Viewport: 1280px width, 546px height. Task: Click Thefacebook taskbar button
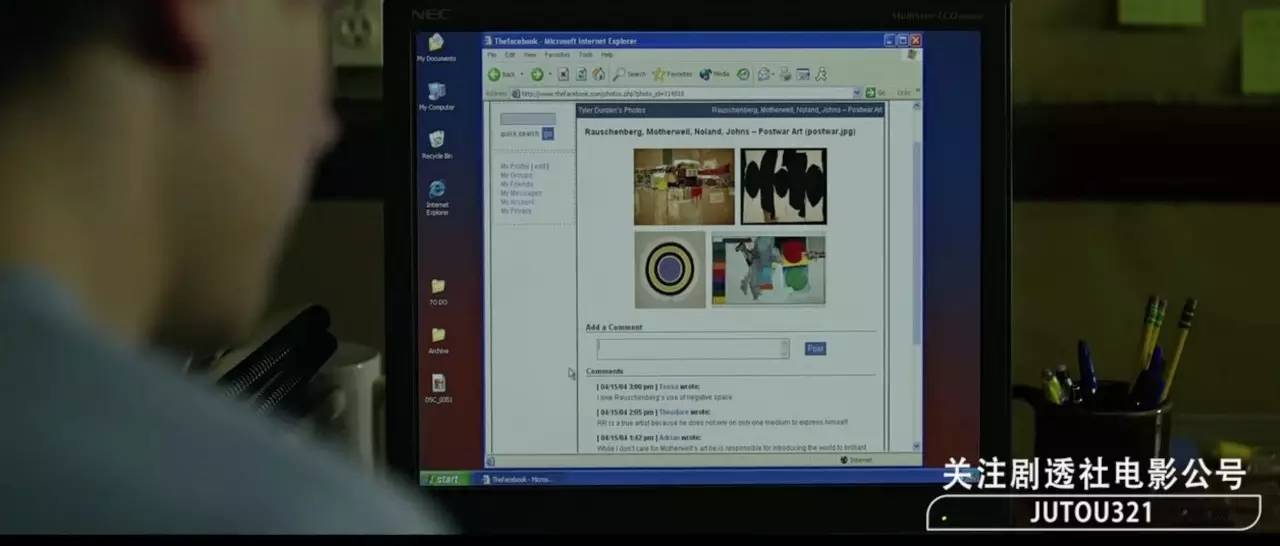(516, 479)
